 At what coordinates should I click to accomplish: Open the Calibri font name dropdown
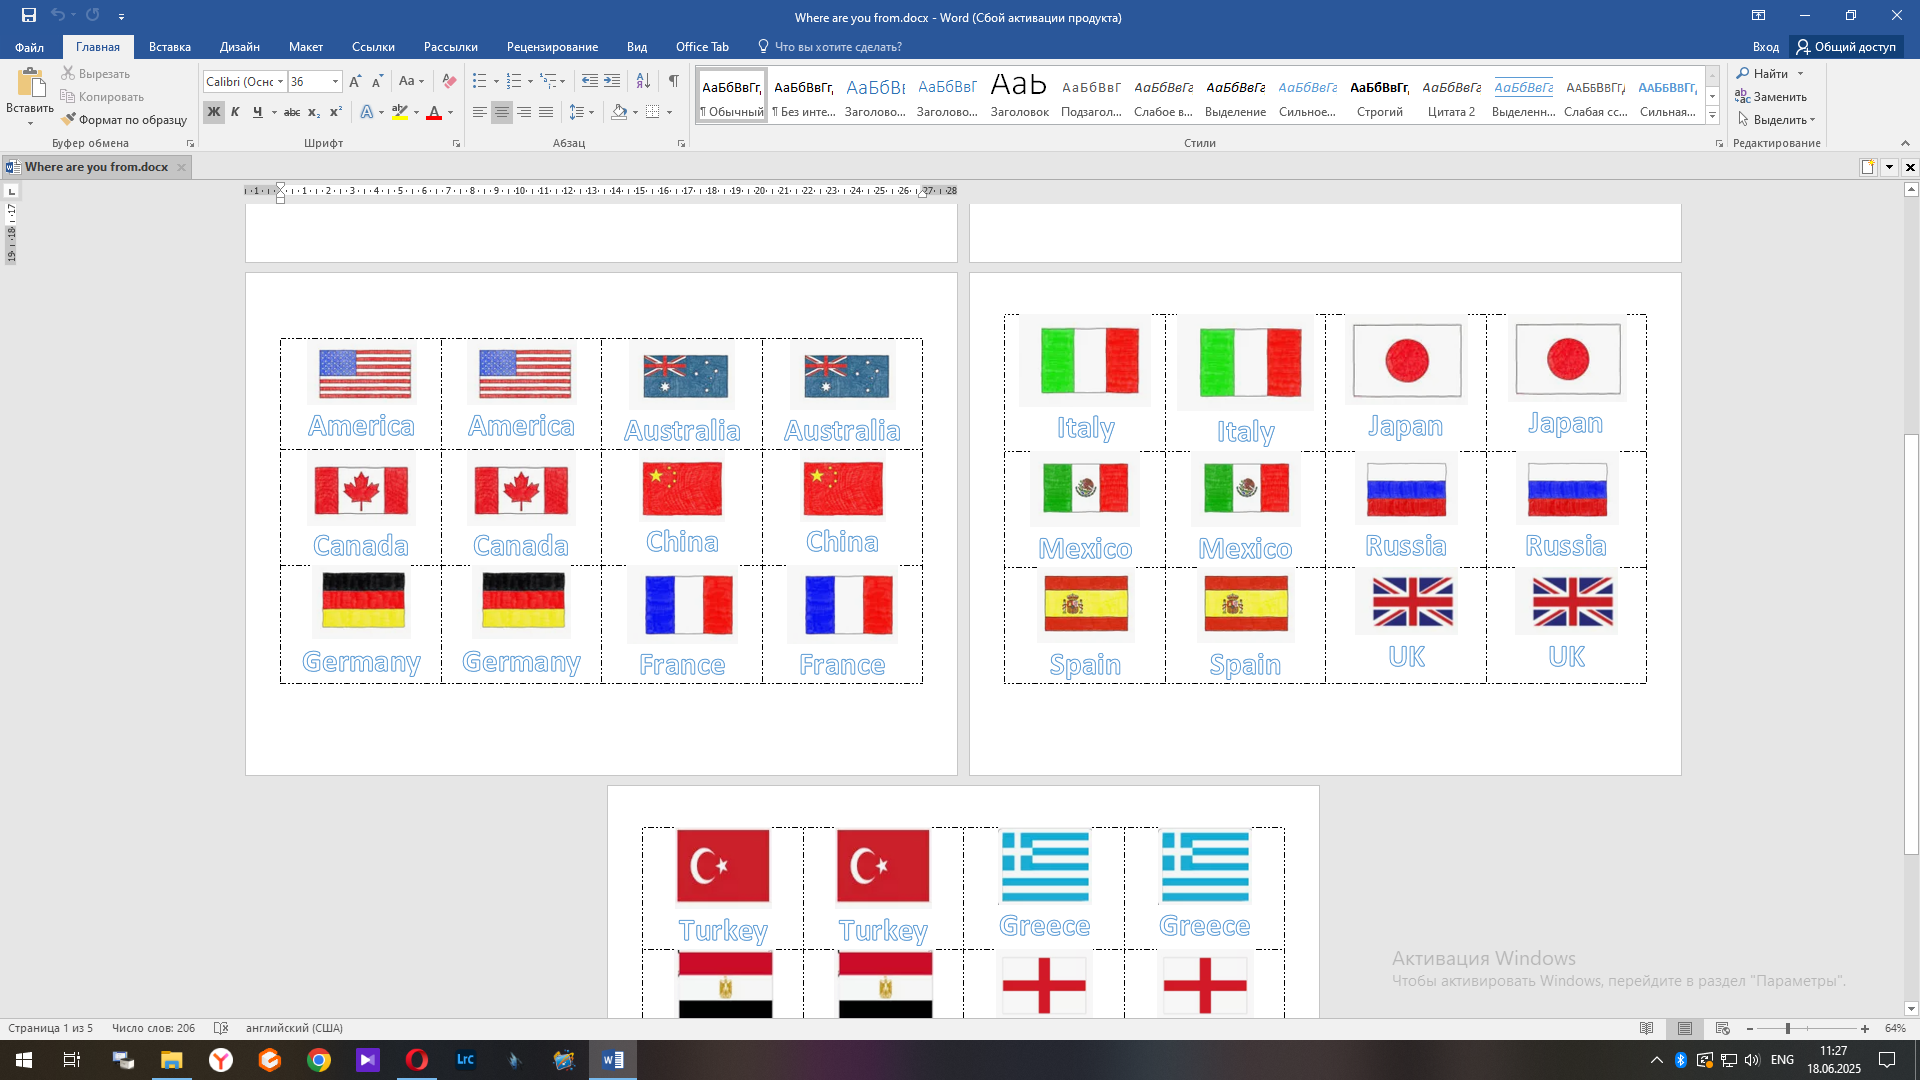281,82
